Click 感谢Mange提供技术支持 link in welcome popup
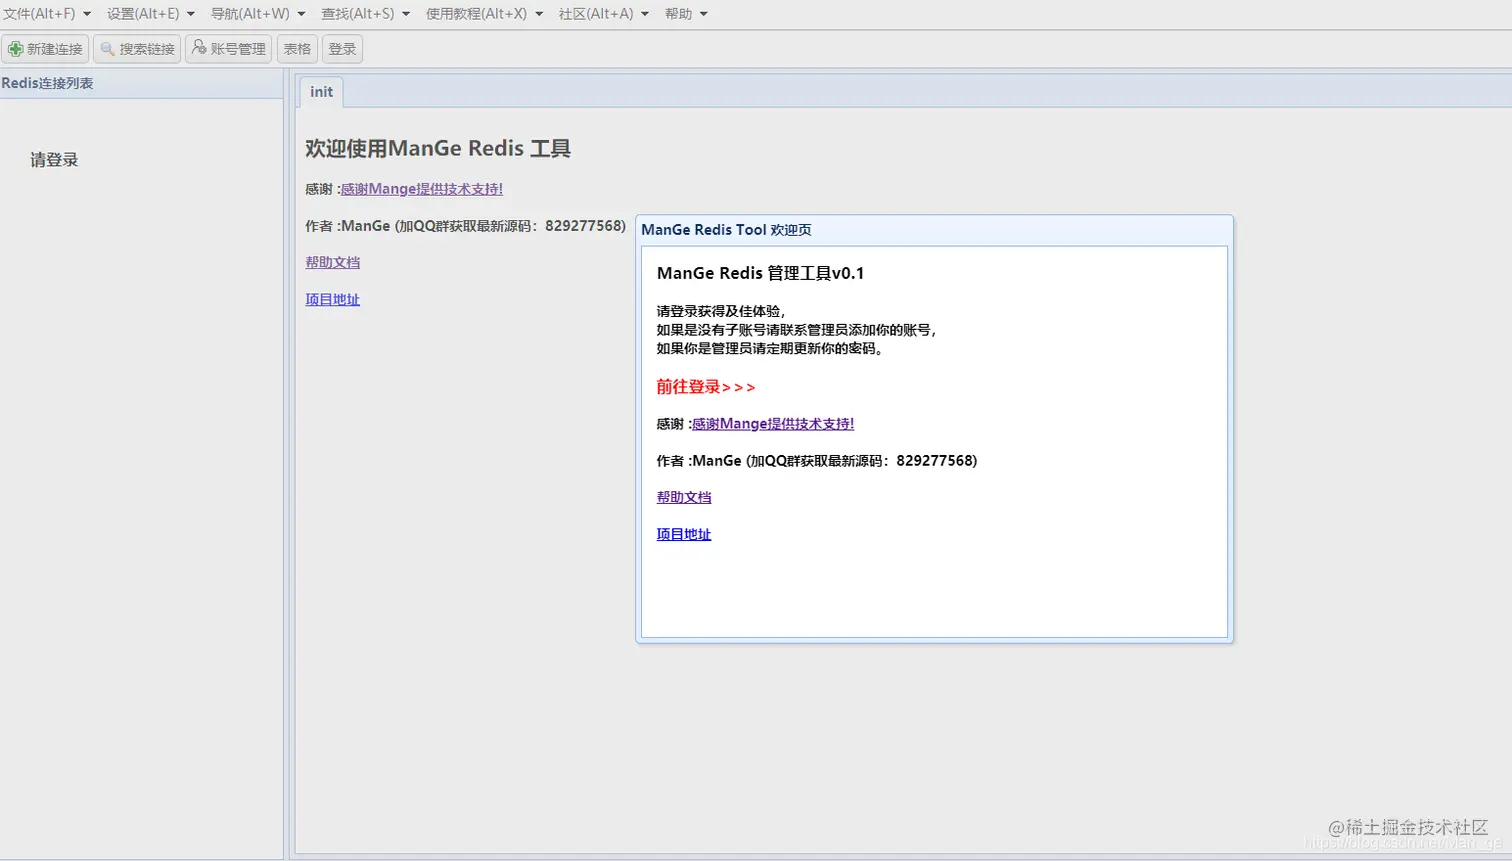 (x=773, y=424)
